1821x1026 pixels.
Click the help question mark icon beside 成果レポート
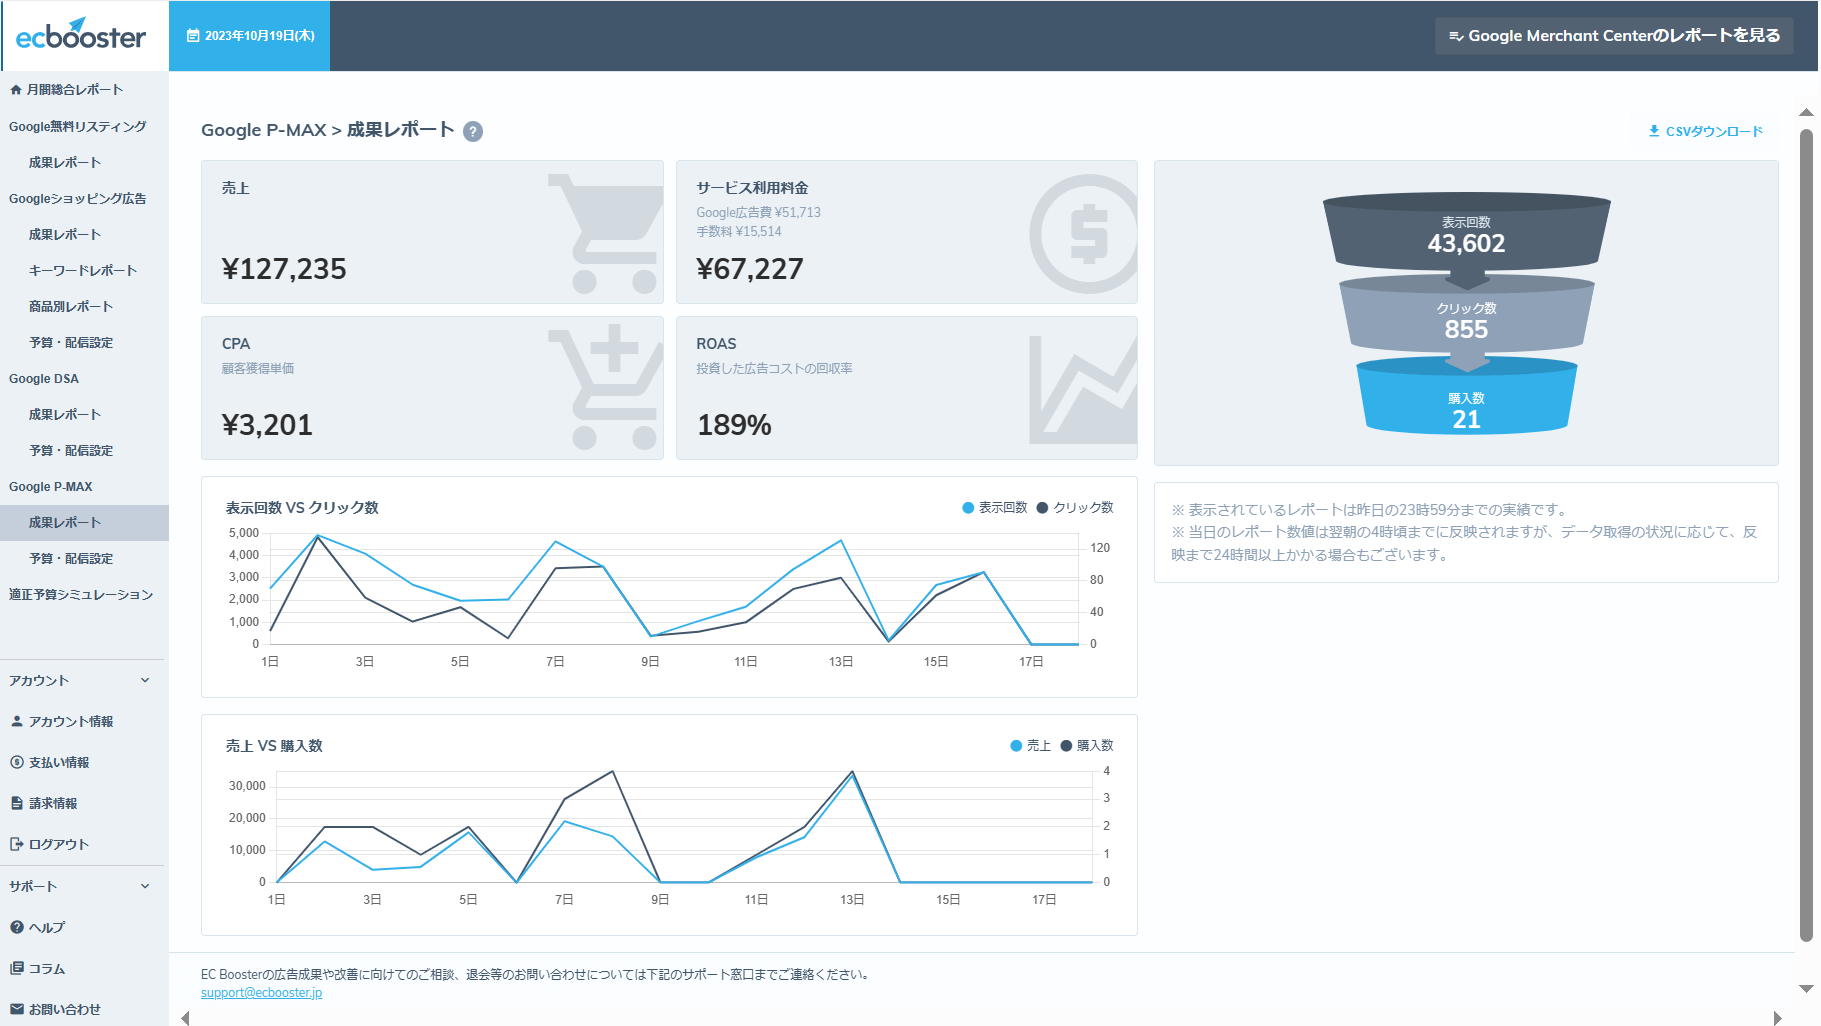click(473, 131)
